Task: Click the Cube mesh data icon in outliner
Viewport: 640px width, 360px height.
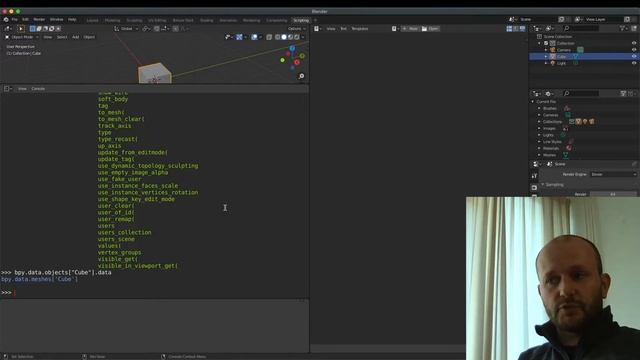Action: tap(576, 56)
